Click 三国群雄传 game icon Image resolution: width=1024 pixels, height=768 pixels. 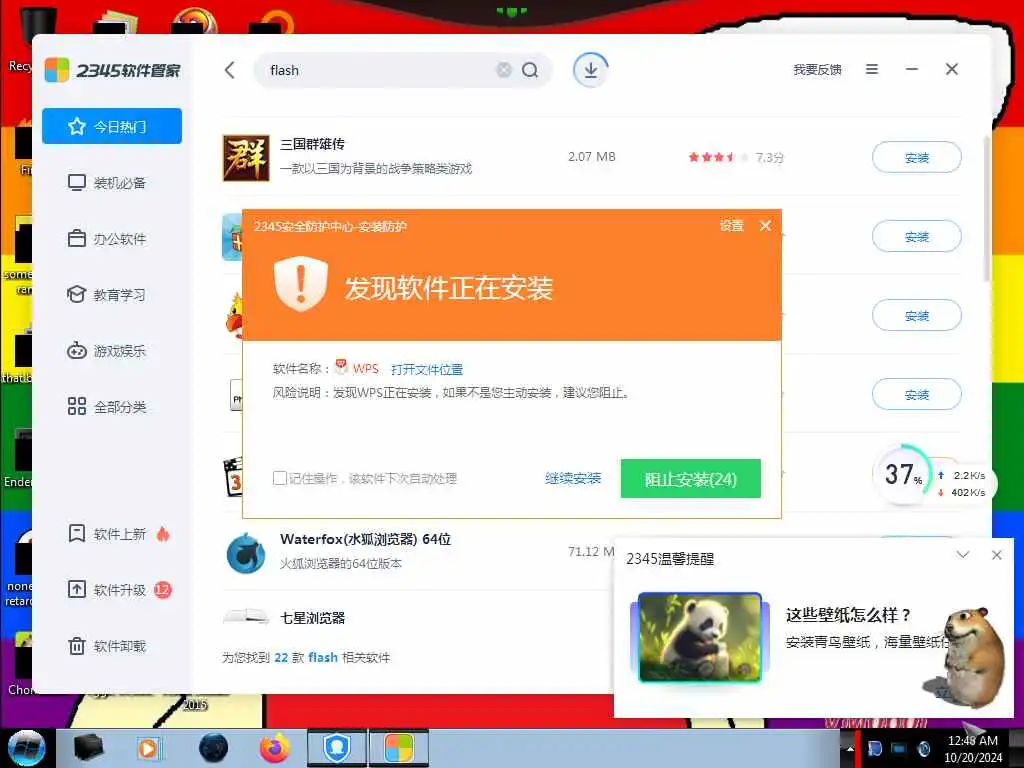(246, 157)
